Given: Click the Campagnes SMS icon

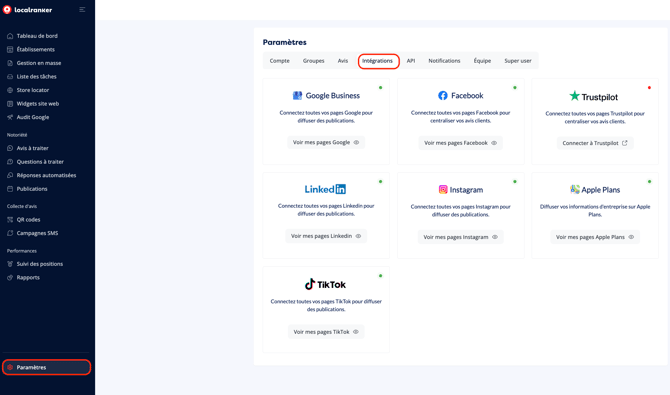Looking at the screenshot, I should 10,233.
